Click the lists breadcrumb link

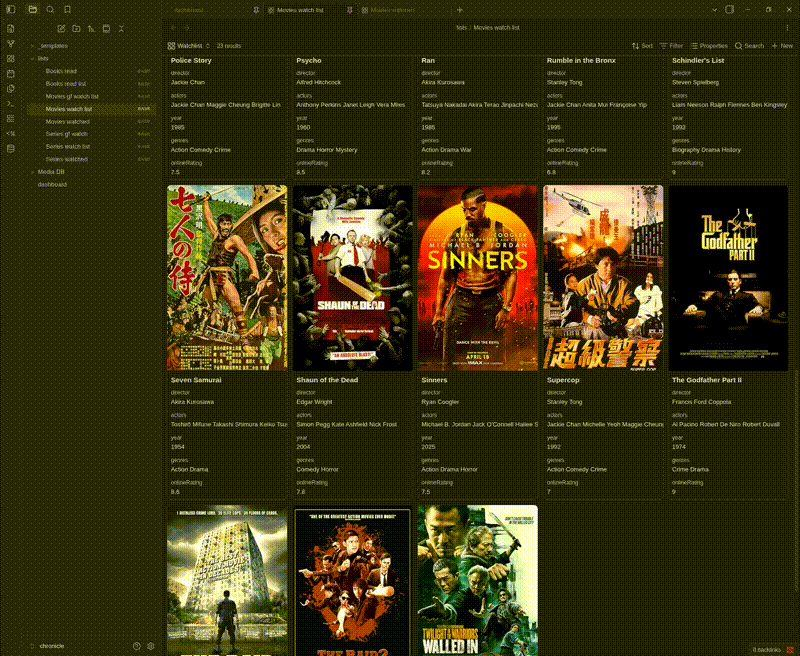click(461, 28)
